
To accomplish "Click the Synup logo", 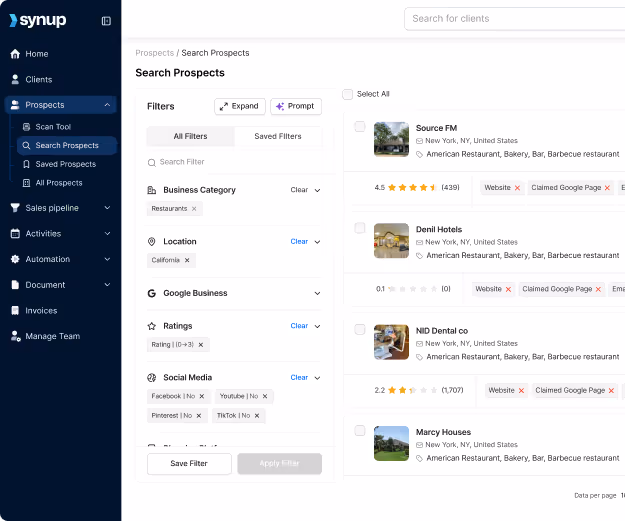I will click(38, 20).
